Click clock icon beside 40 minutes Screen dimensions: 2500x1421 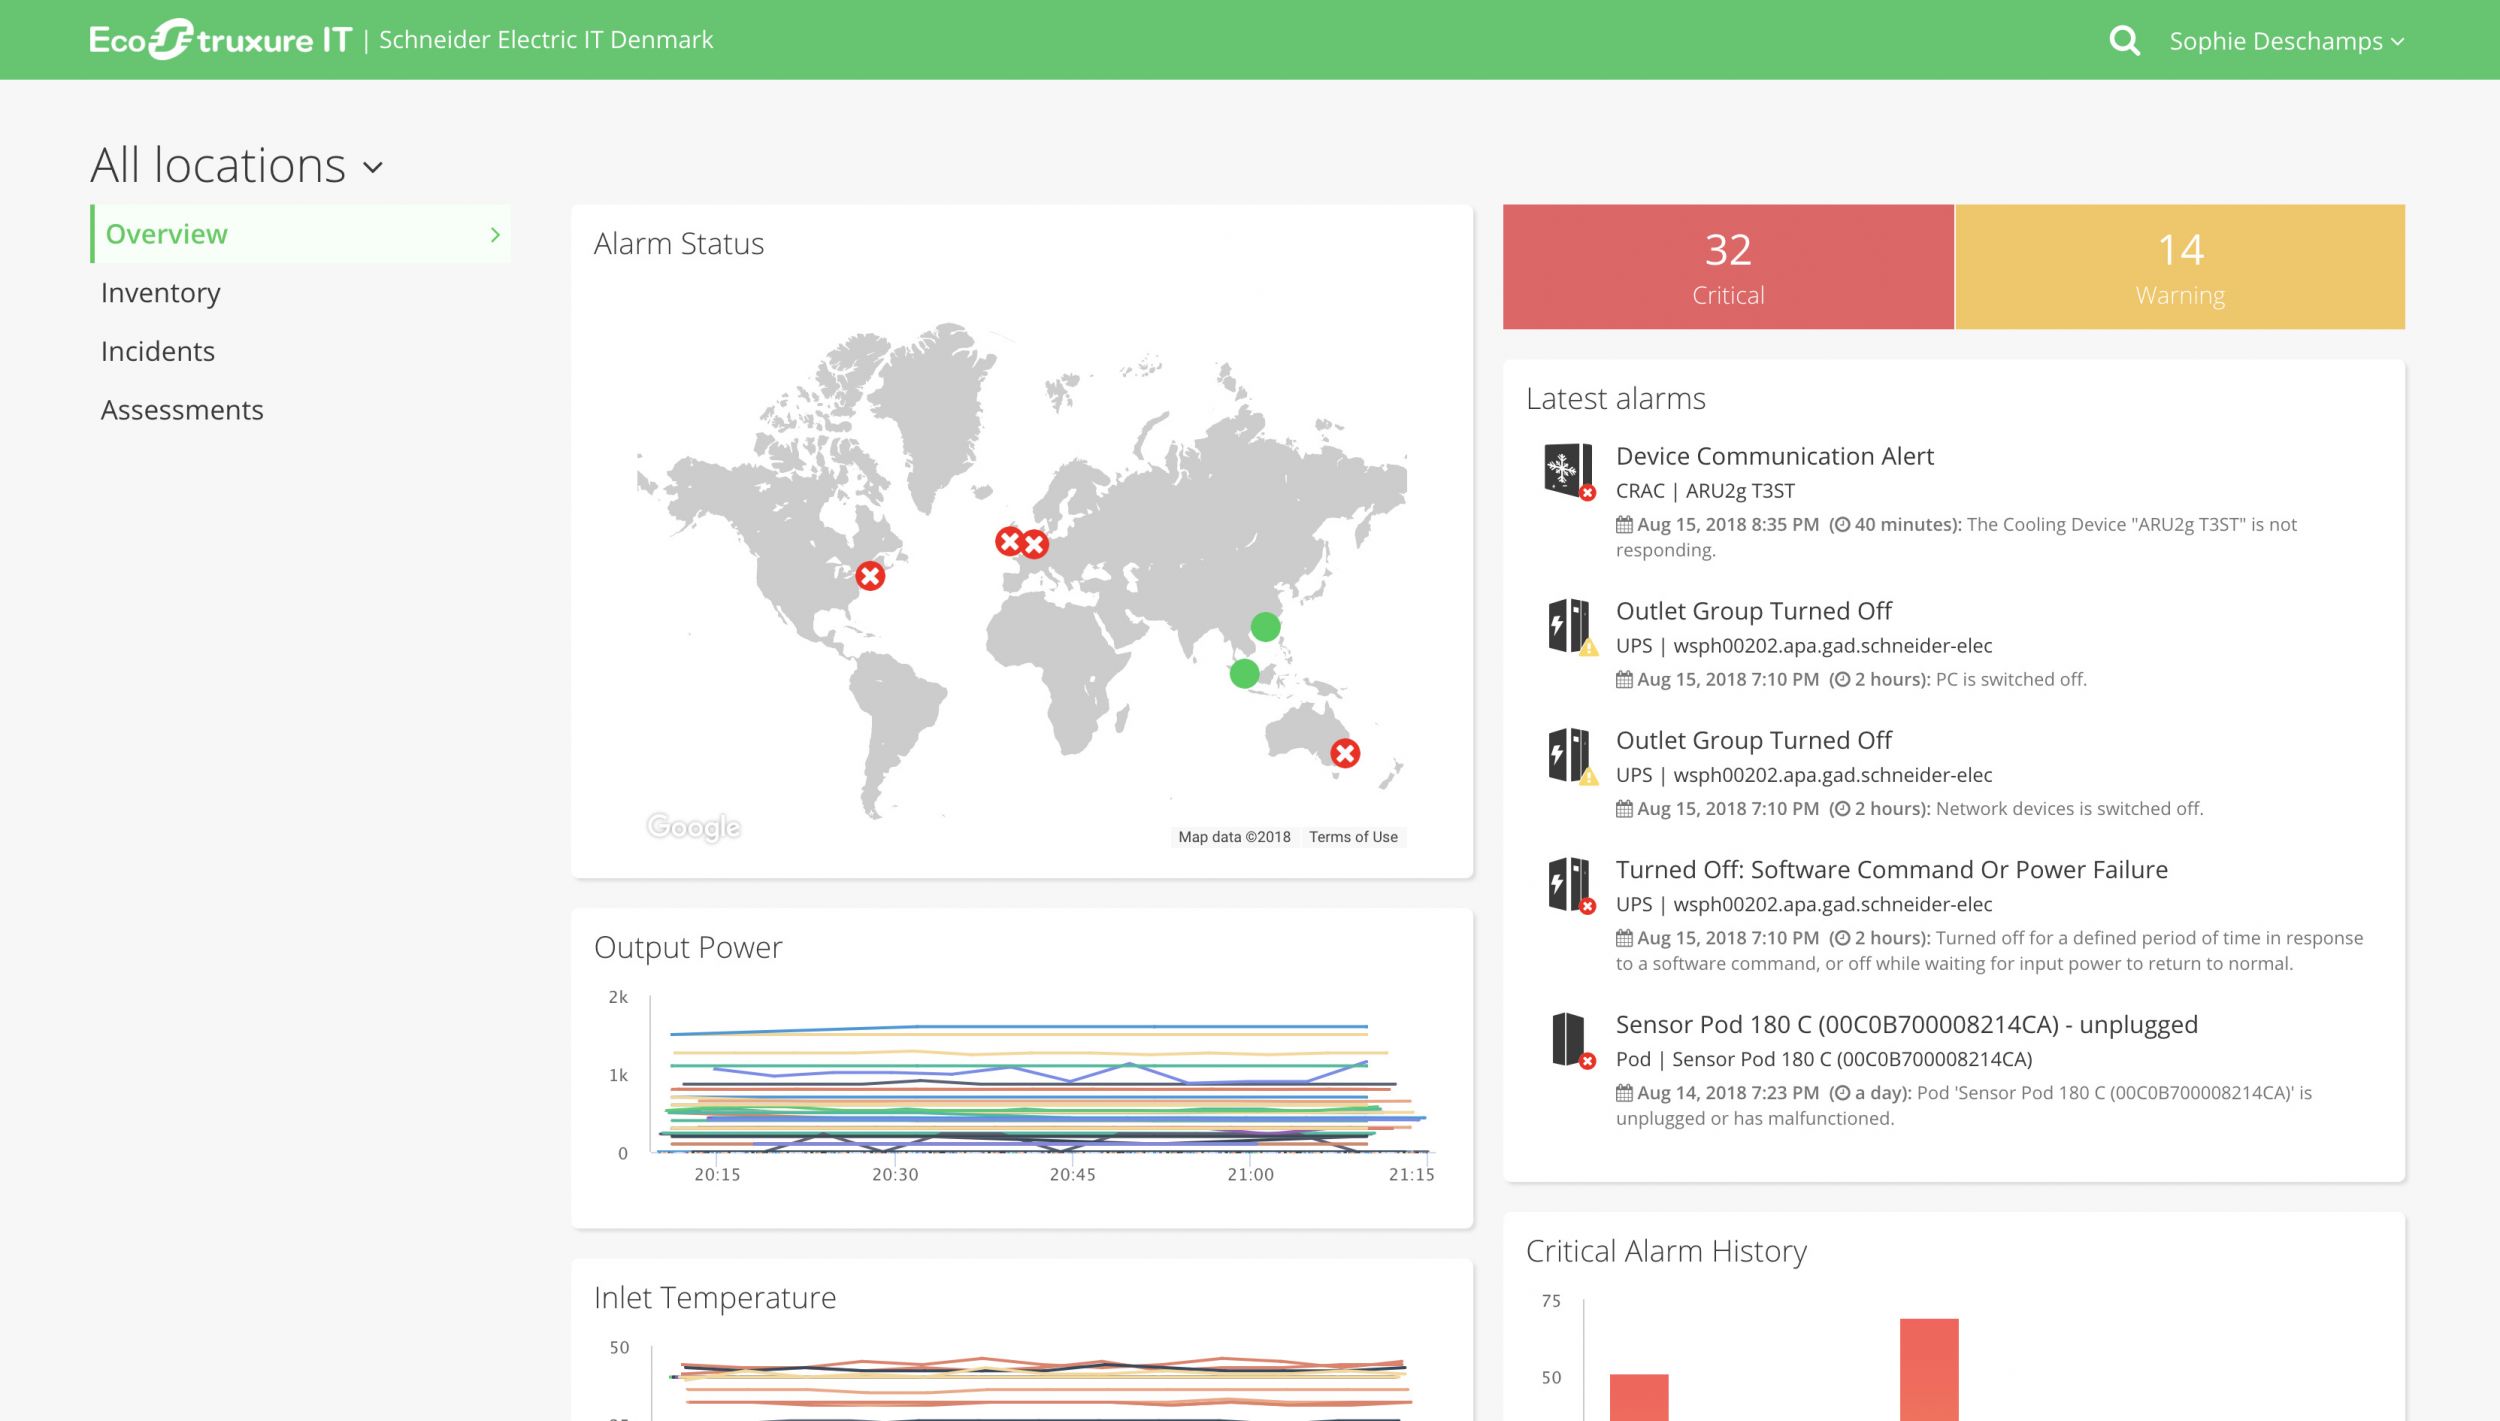point(1841,524)
